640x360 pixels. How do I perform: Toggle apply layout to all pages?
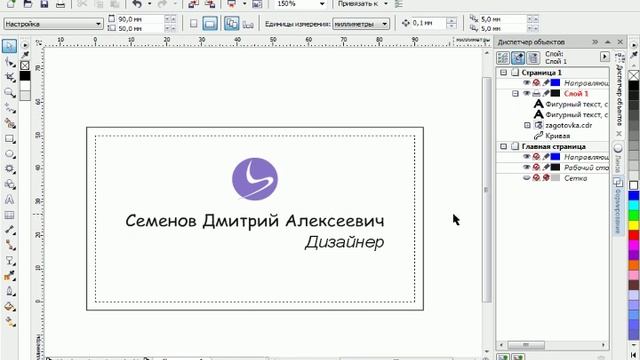click(231, 24)
